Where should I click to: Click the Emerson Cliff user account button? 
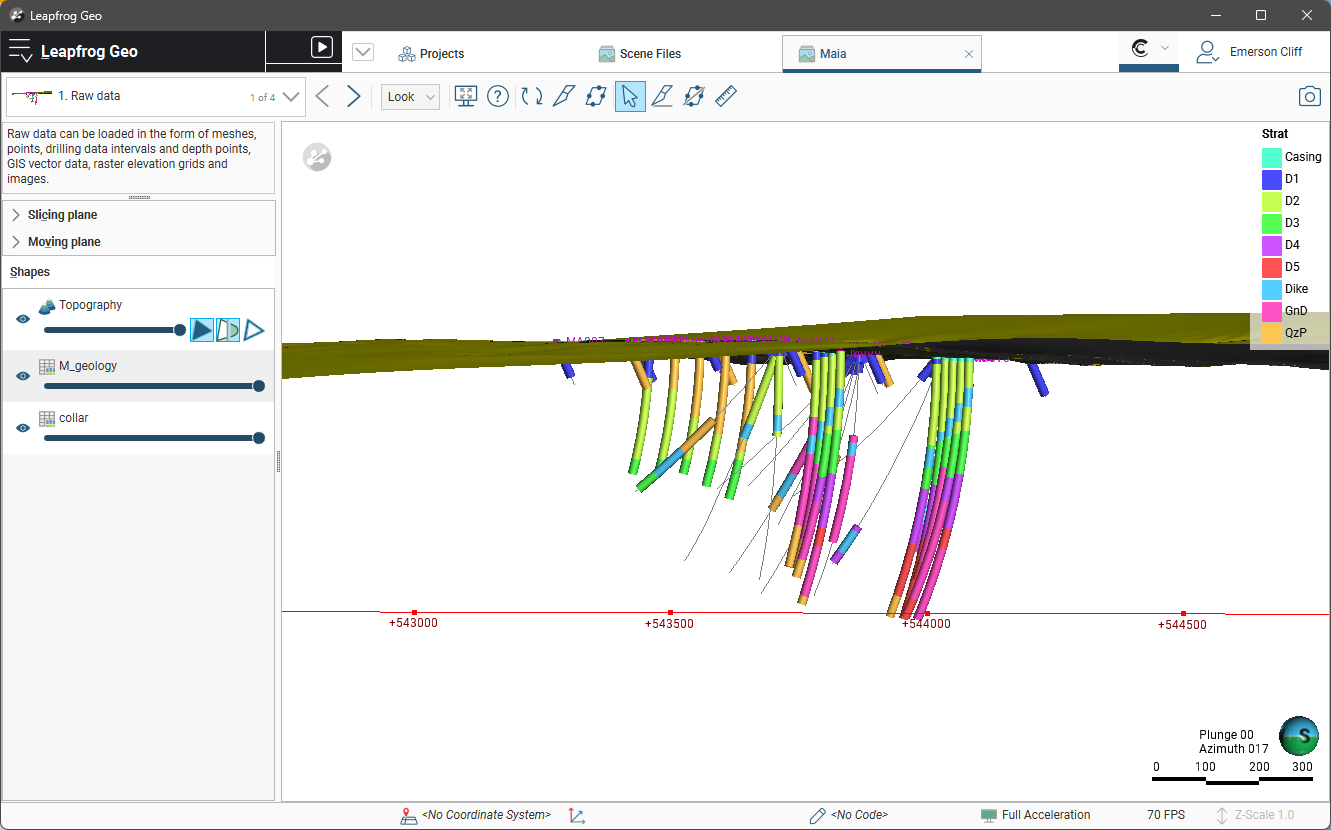1250,52
